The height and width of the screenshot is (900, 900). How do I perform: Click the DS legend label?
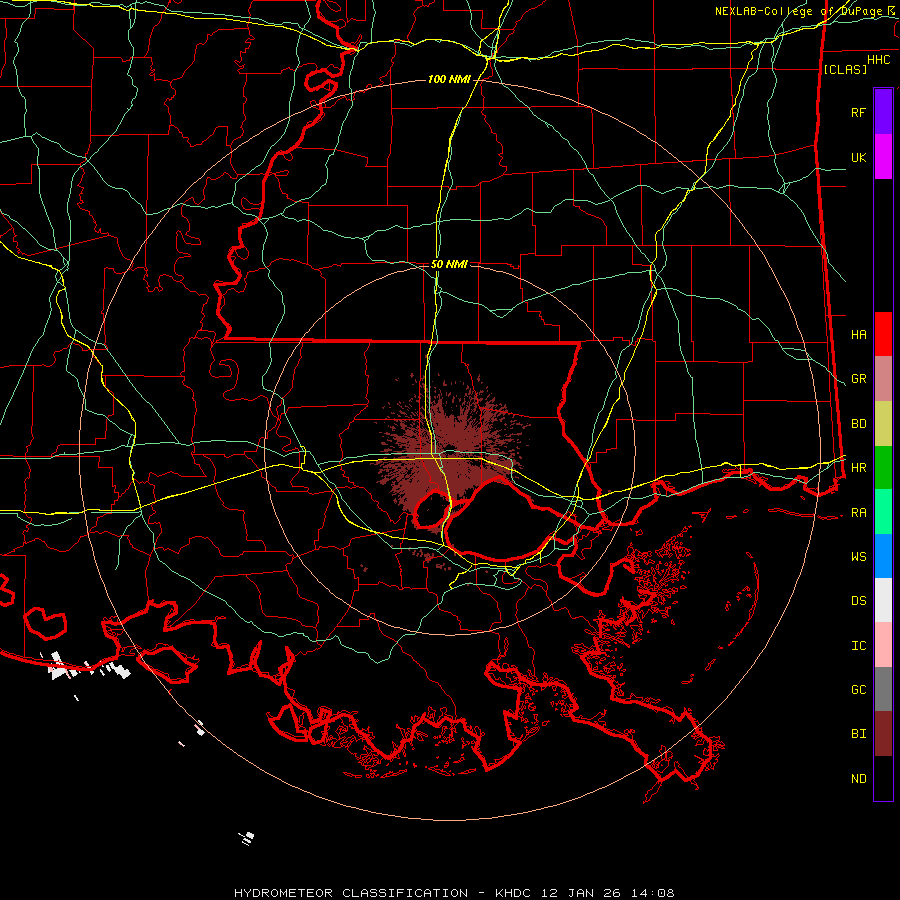tap(858, 601)
